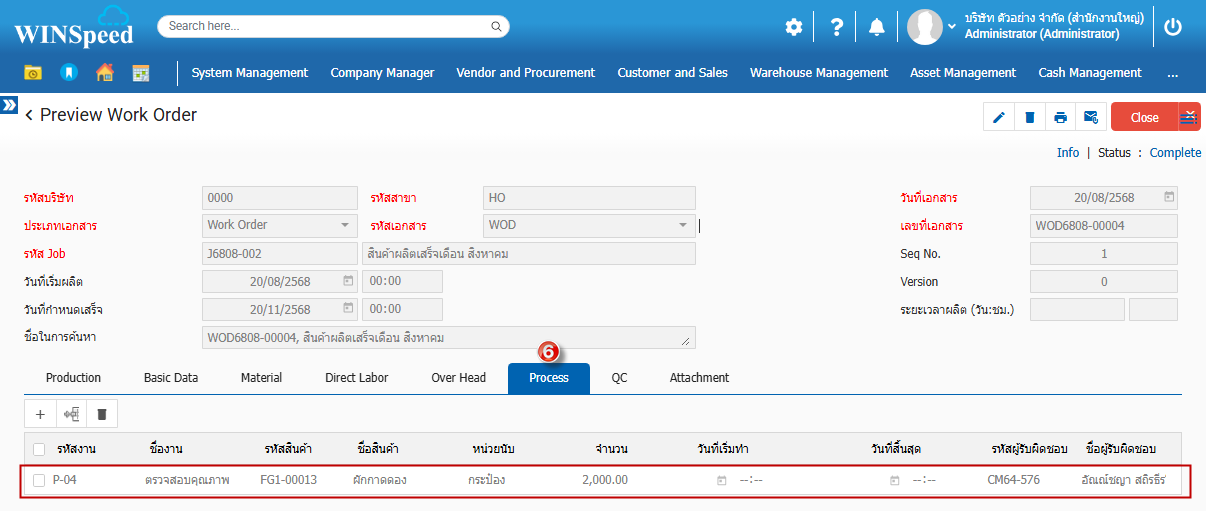Click the Search here input box
Screen dimensions: 1206x511
(x=333, y=26)
